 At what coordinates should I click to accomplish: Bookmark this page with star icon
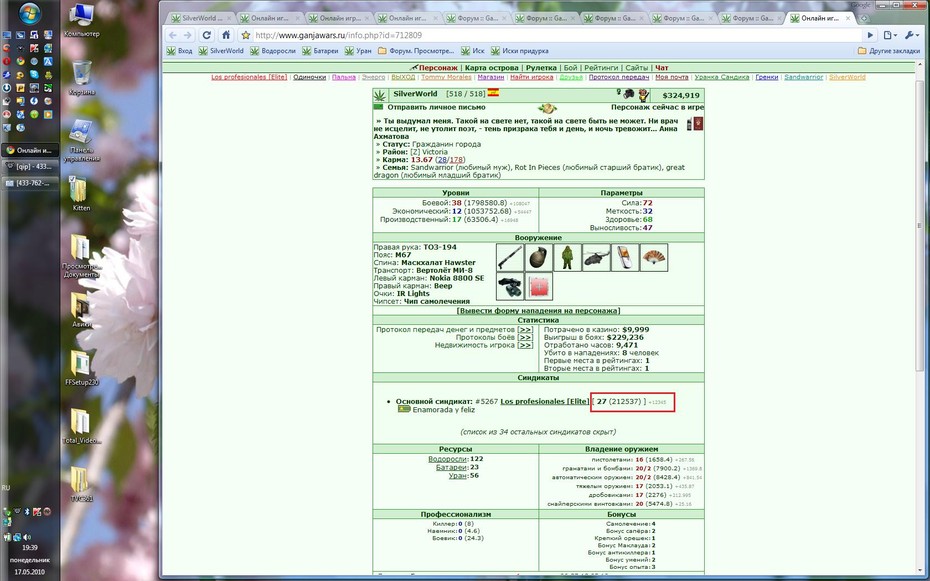tap(246, 36)
